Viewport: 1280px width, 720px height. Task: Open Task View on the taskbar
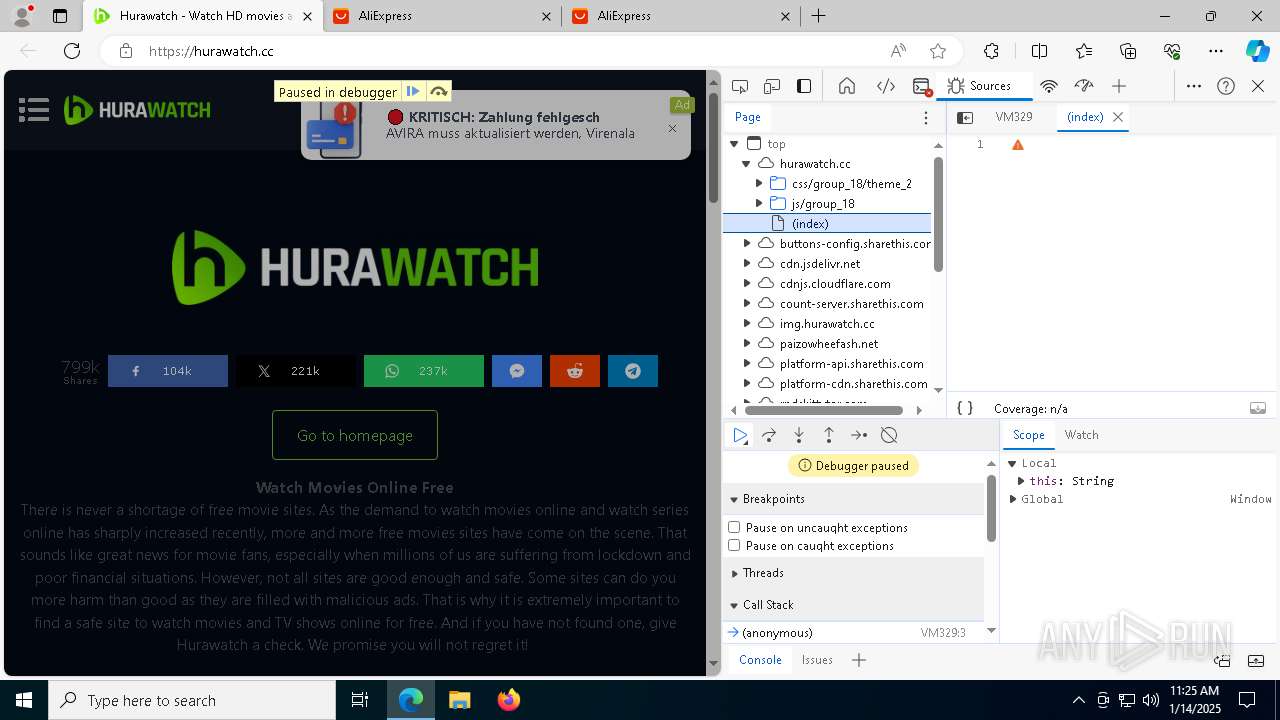click(360, 700)
